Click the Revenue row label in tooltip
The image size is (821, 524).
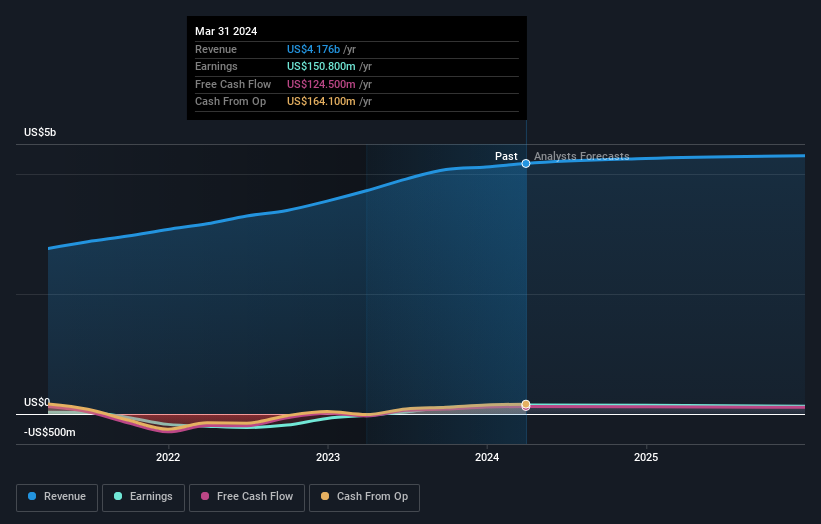pyautogui.click(x=216, y=49)
